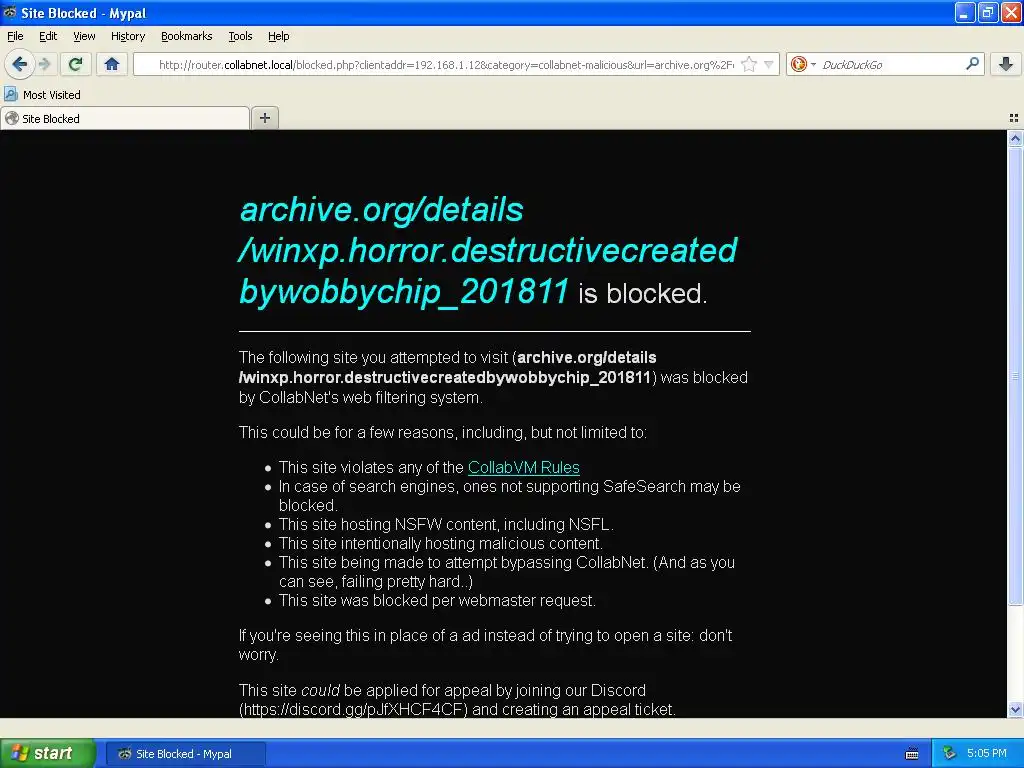
Task: Click scrollbar up arrow
Action: 1015,138
